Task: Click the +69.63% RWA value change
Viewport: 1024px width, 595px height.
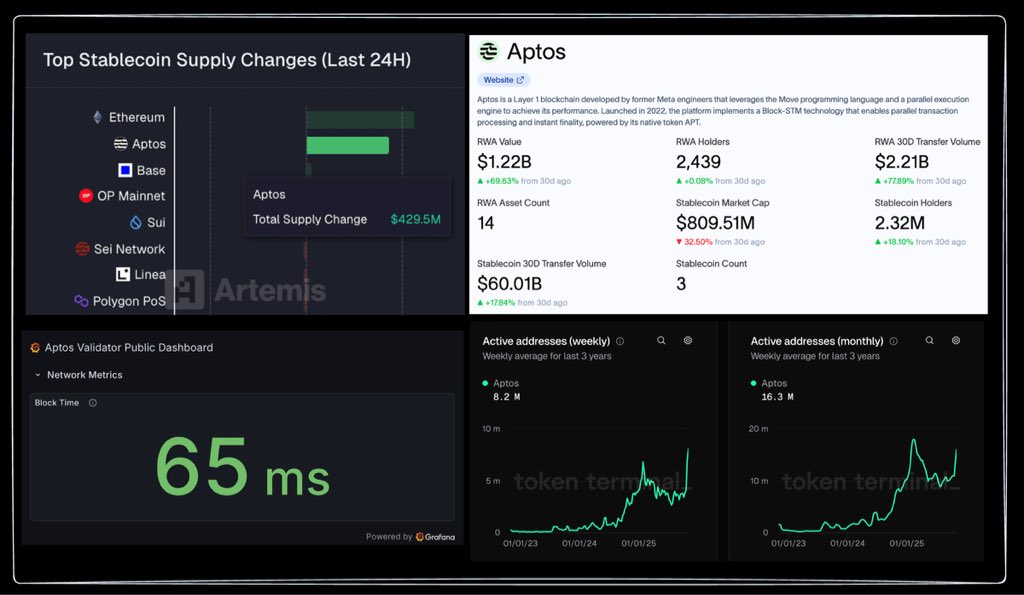Action: pos(498,181)
